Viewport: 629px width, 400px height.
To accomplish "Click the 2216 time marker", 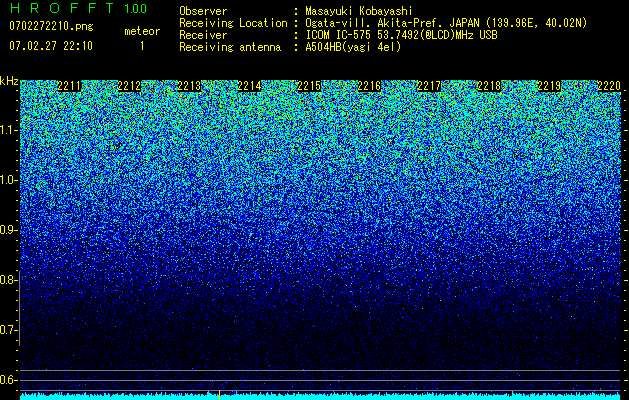I will pos(369,86).
